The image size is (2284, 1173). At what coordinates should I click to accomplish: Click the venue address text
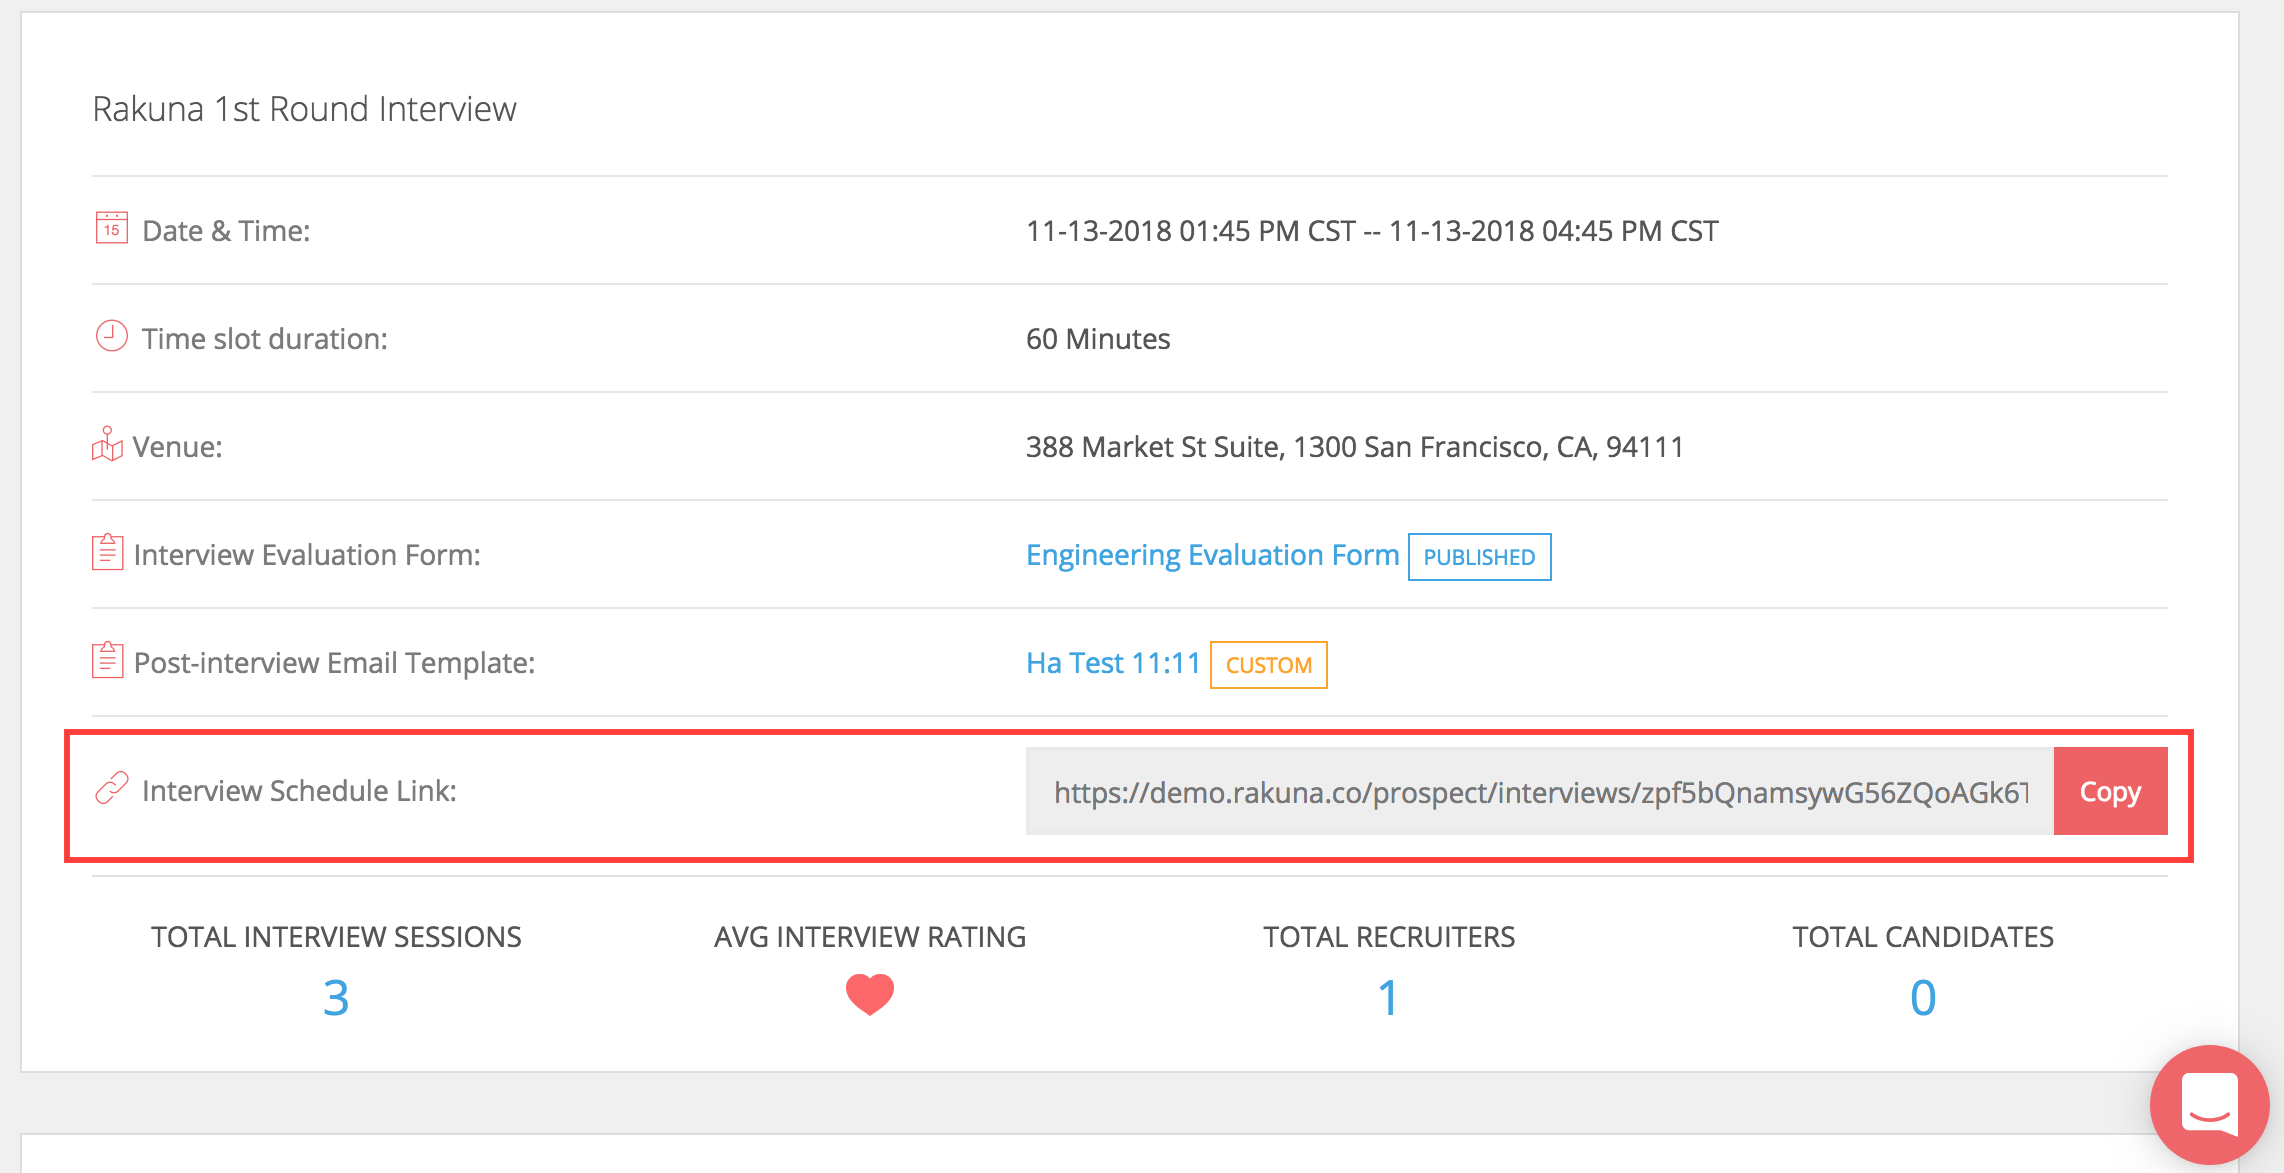1354,447
